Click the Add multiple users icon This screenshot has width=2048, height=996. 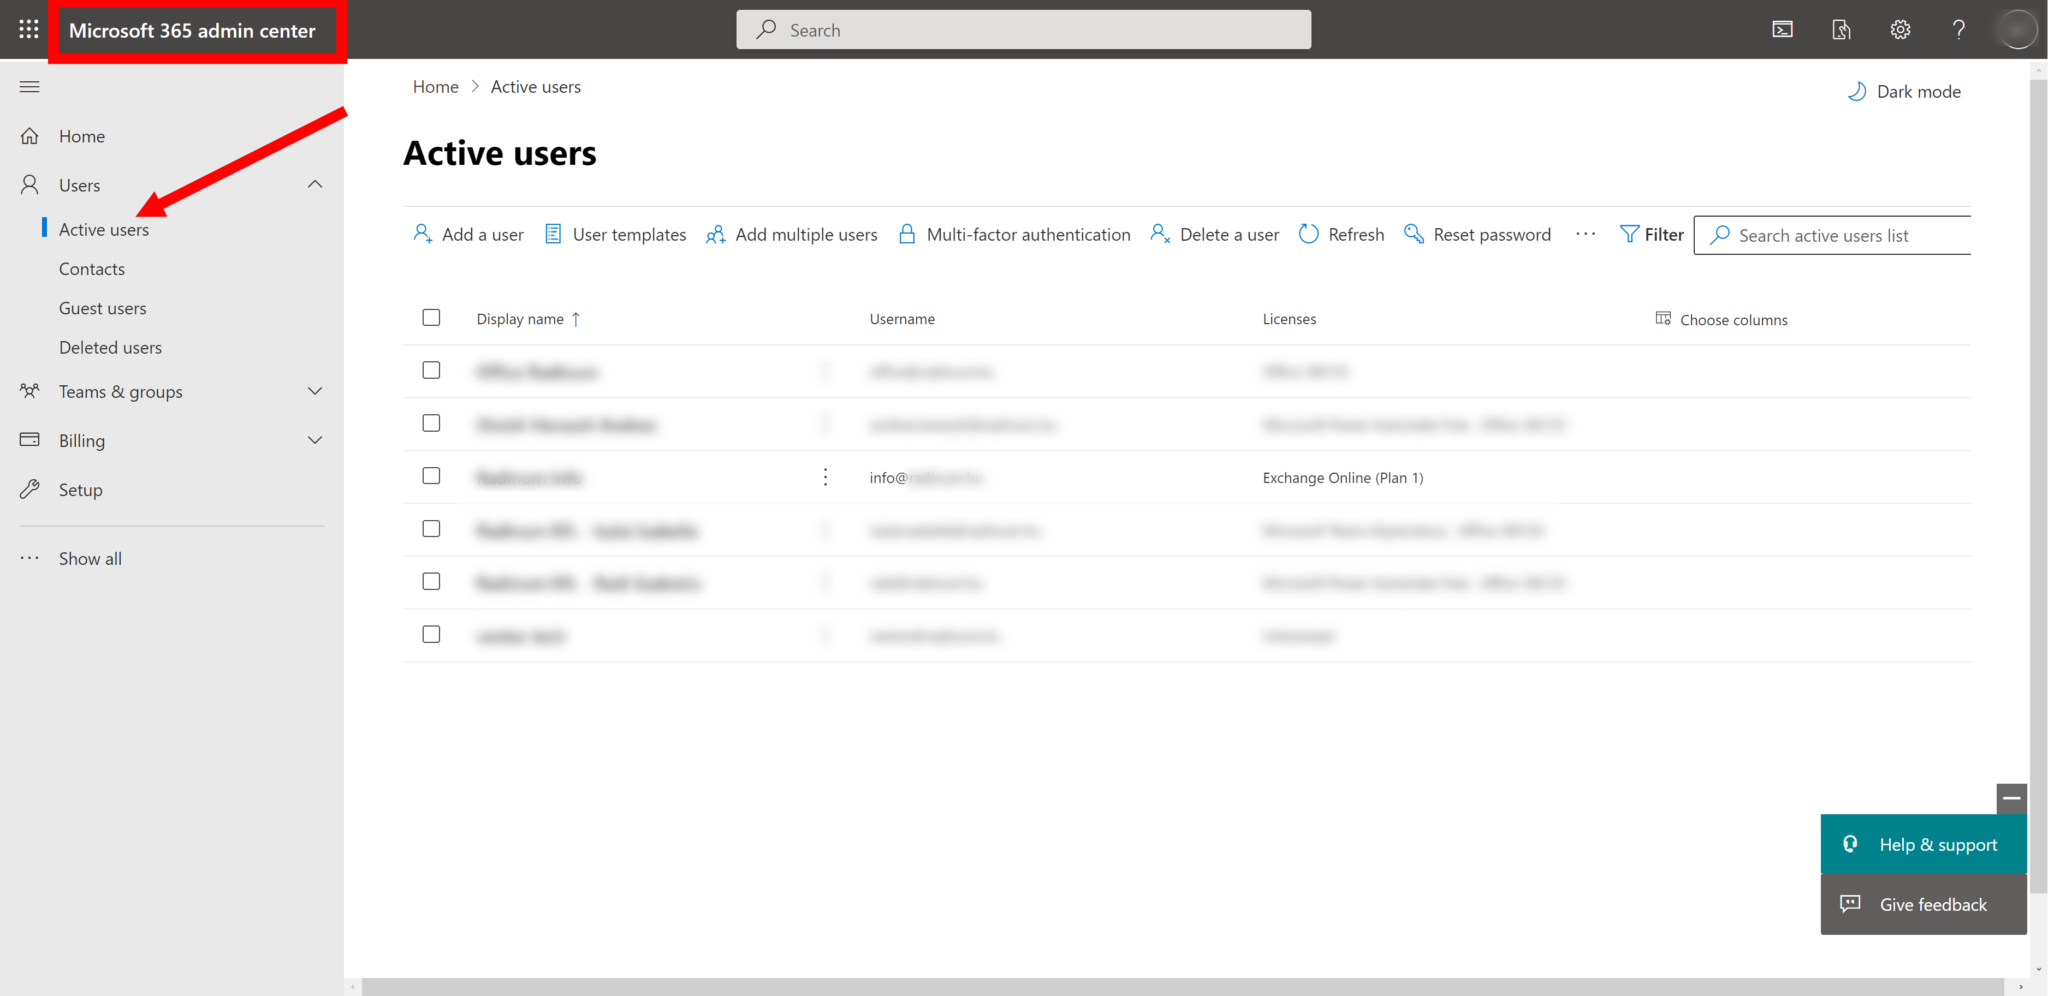pos(716,233)
